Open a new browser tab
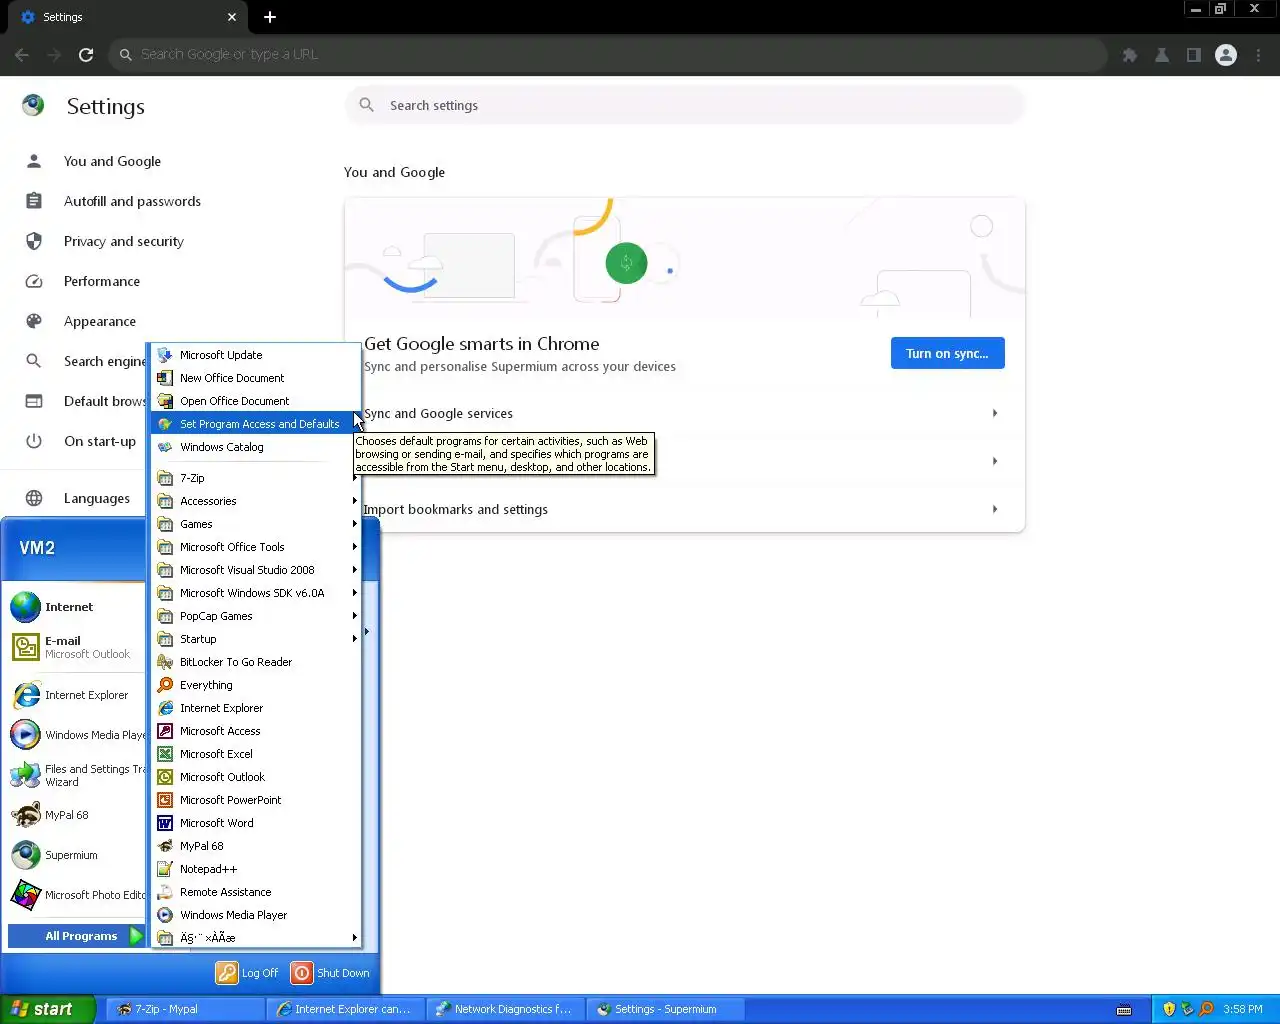This screenshot has height=1024, width=1280. pyautogui.click(x=270, y=17)
